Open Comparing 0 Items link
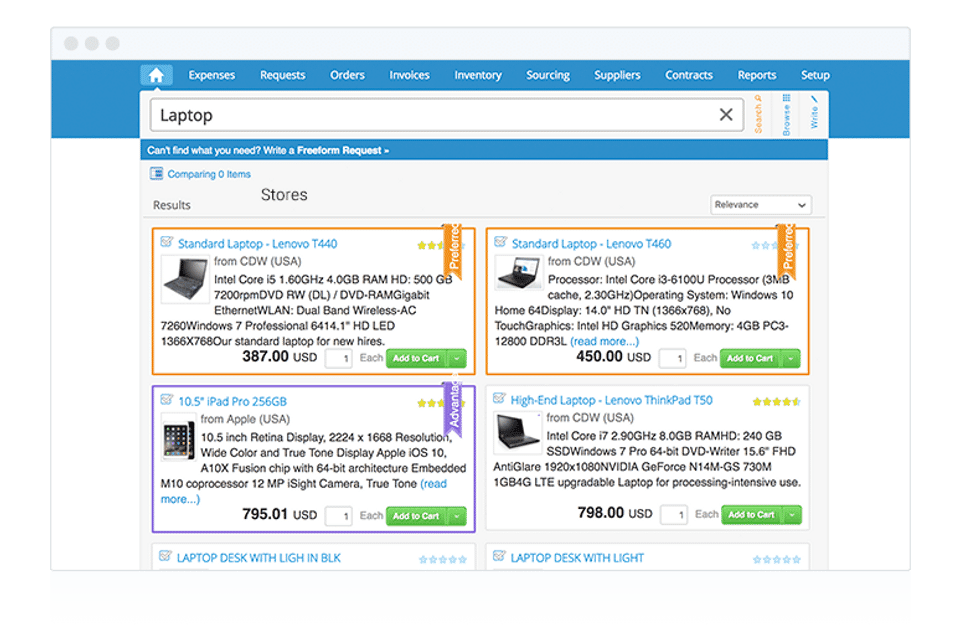The width and height of the screenshot is (960, 639). [209, 174]
